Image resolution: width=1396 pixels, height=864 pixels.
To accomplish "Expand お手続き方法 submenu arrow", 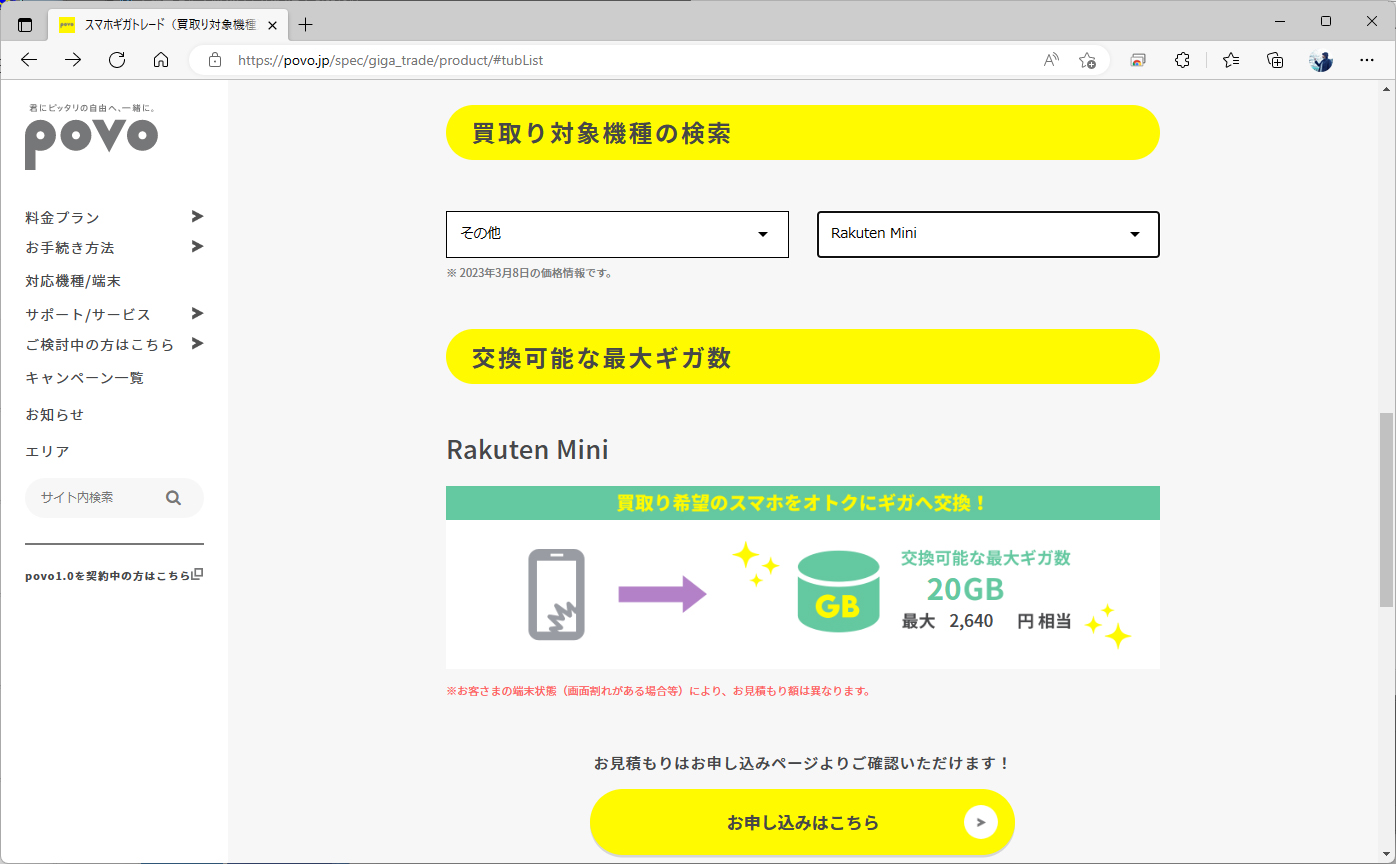I will (197, 246).
